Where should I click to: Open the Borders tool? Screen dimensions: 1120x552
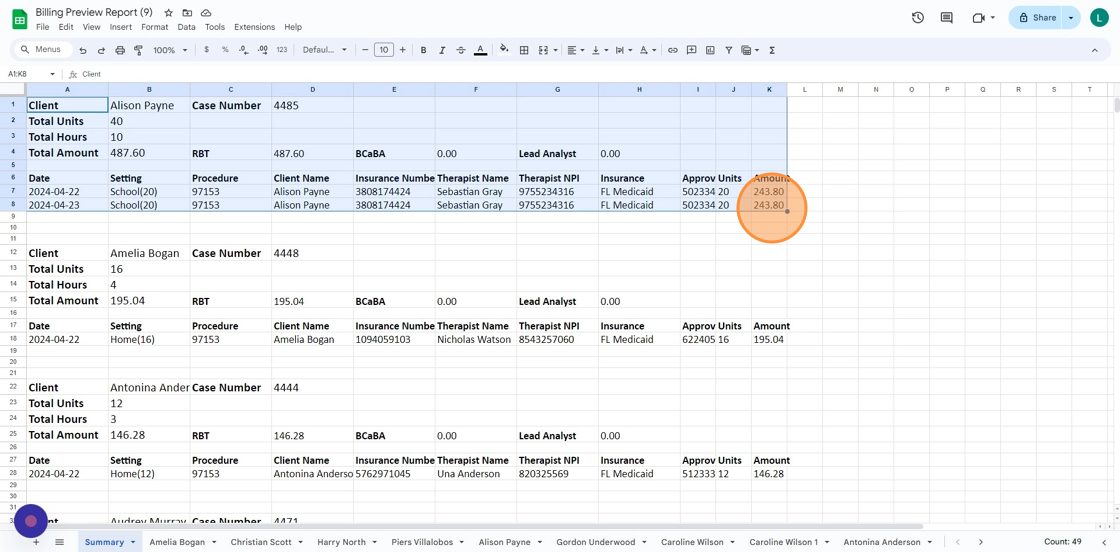[524, 50]
